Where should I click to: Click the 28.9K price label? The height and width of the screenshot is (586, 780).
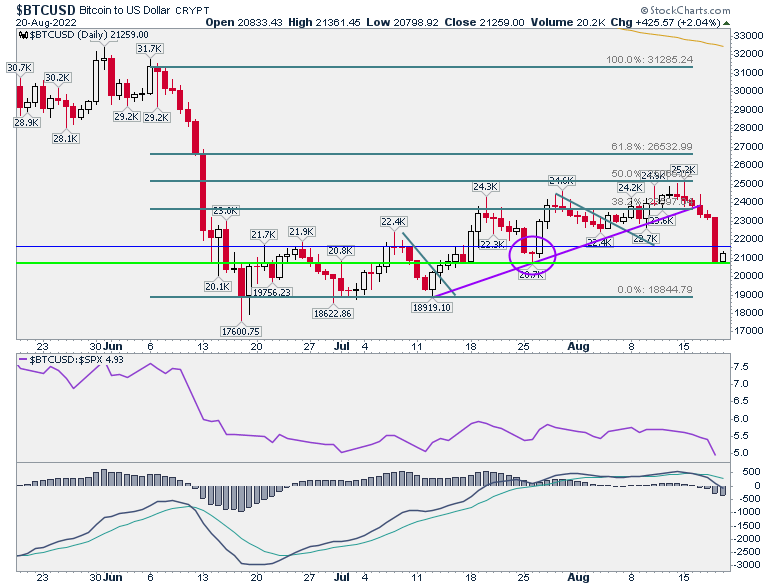click(x=27, y=122)
